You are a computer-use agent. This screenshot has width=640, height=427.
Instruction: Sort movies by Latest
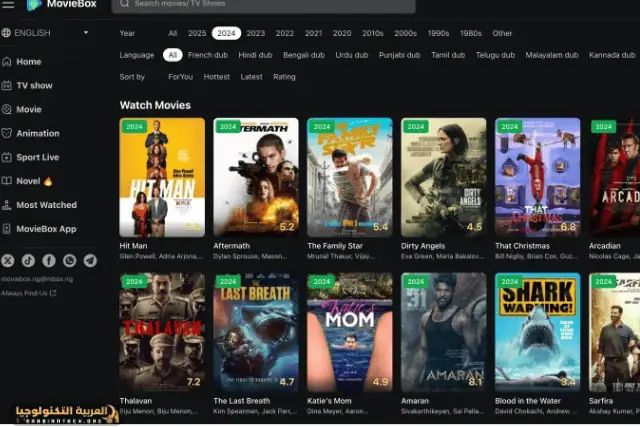251,77
